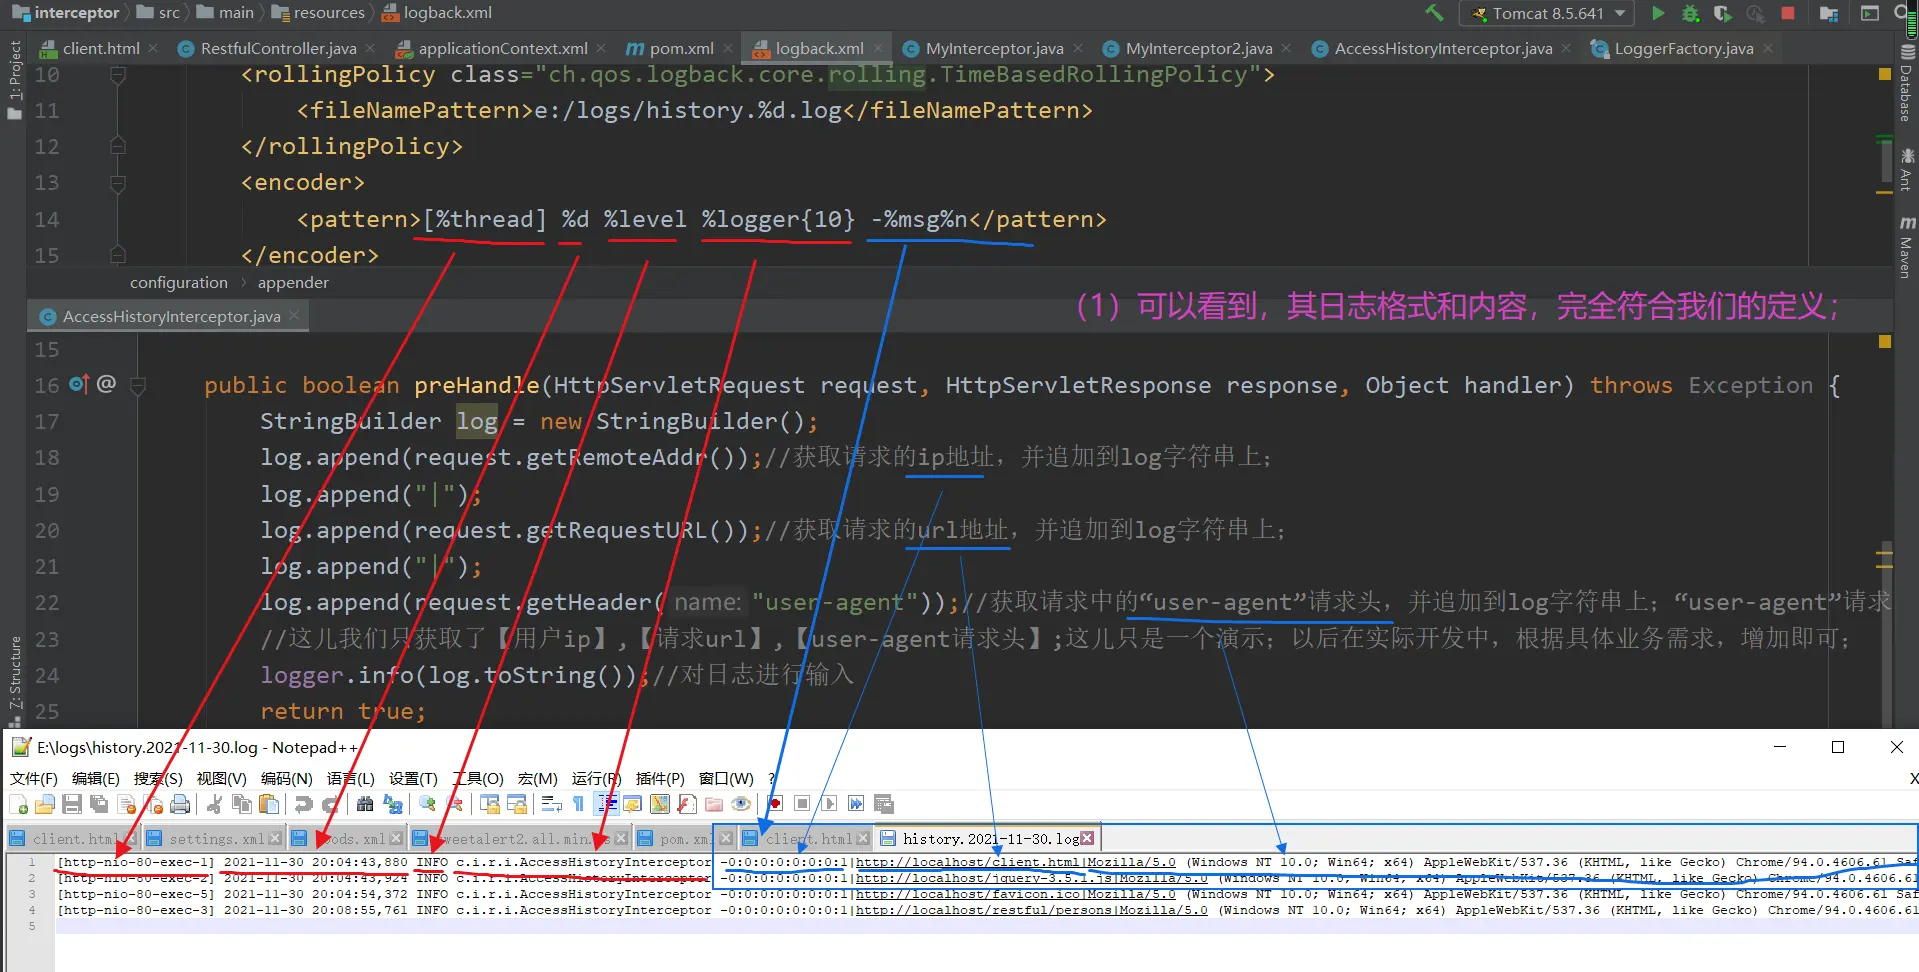This screenshot has width=1919, height=972.
Task: Click the Notepad++ find binoculars icon
Action: 365,804
